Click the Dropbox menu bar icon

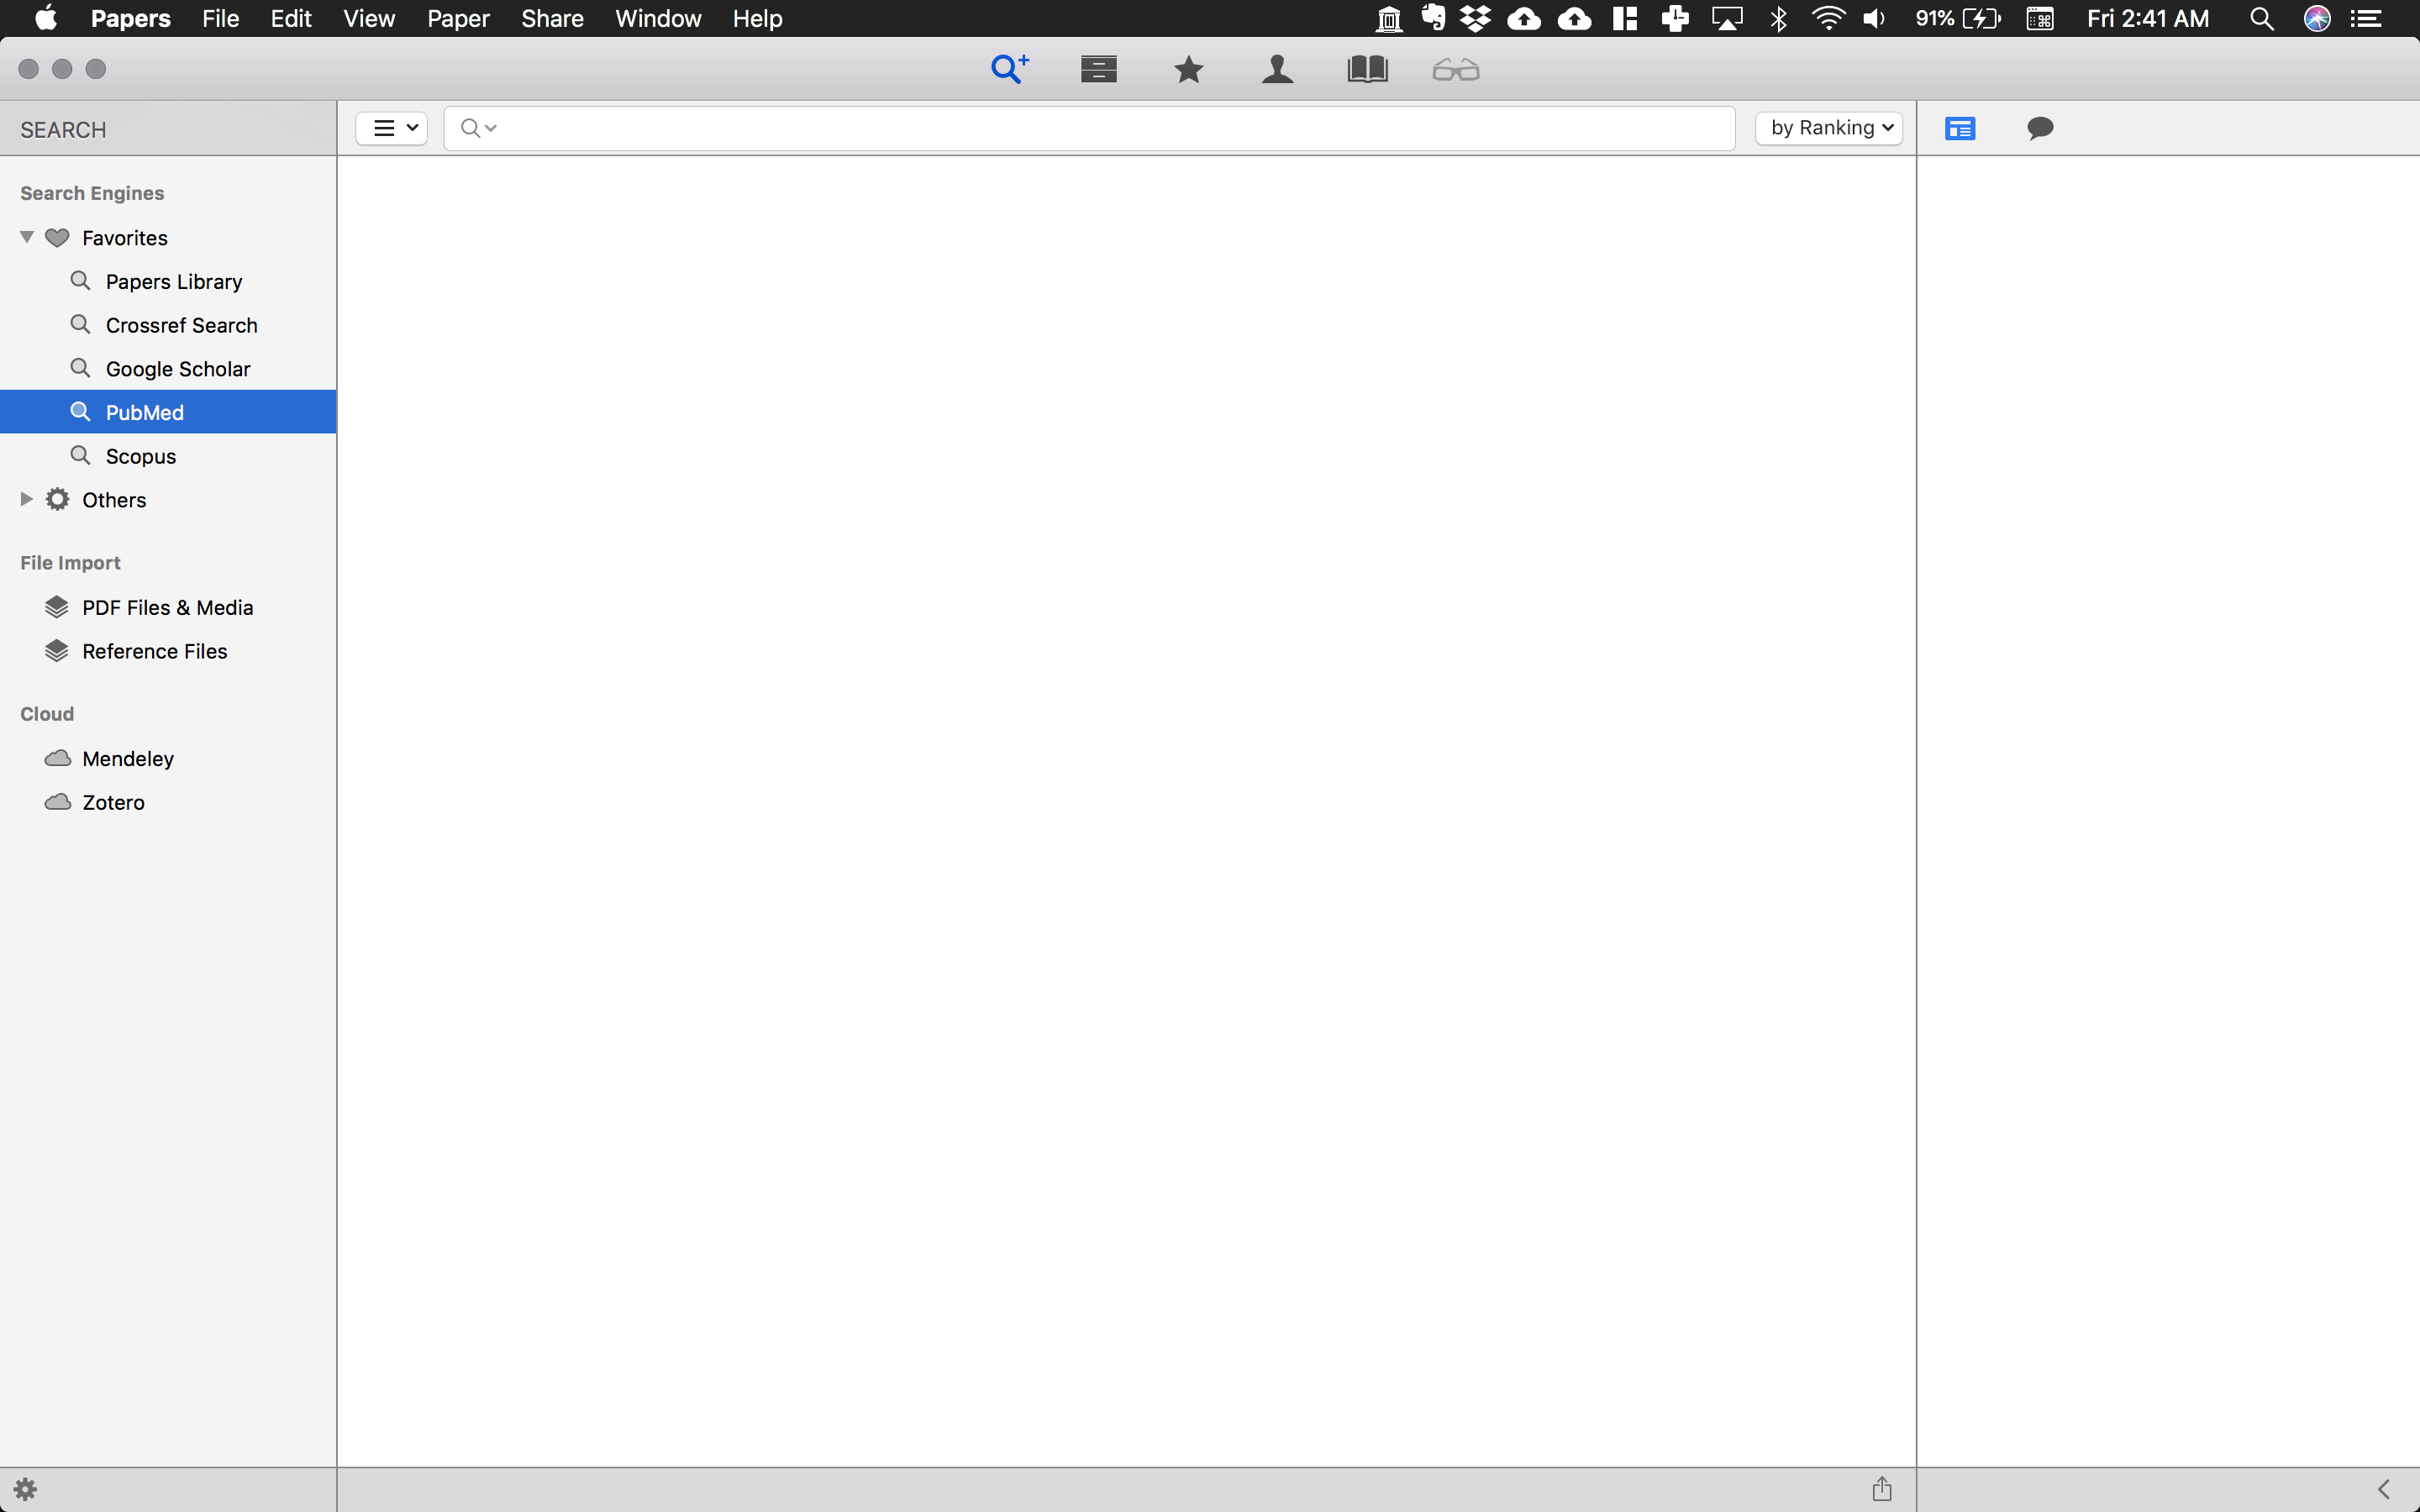(1475, 18)
